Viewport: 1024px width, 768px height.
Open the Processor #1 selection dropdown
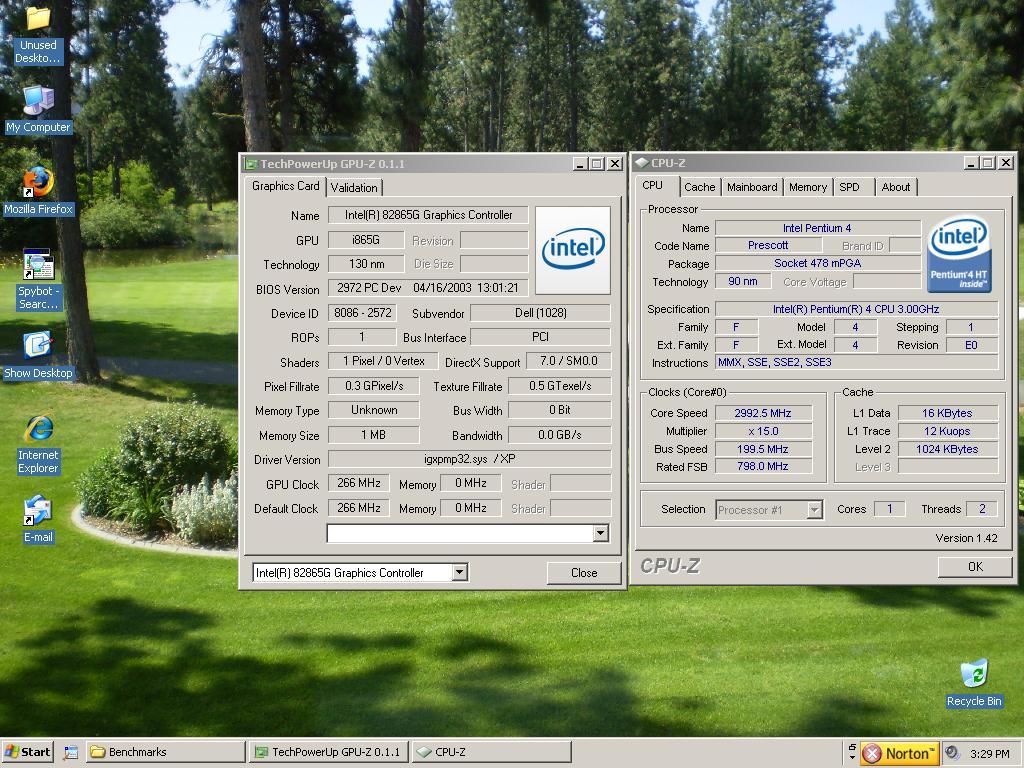click(814, 510)
